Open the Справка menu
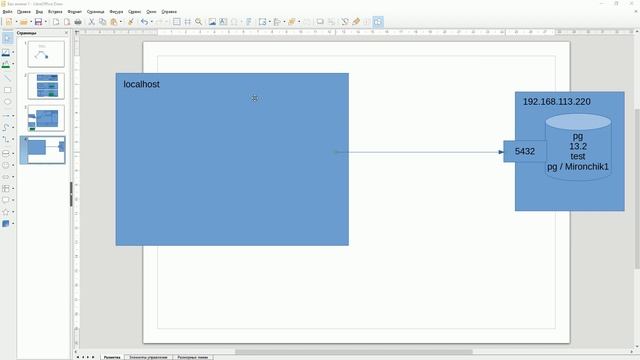This screenshot has width=640, height=360. 169,12
